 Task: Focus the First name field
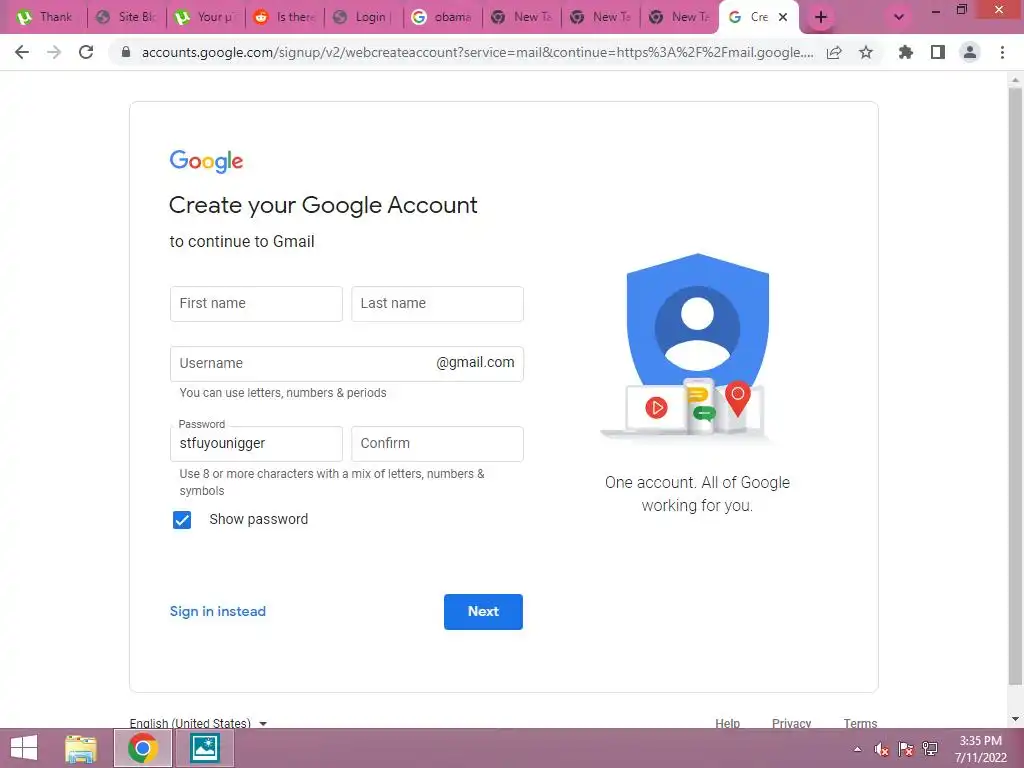(256, 304)
